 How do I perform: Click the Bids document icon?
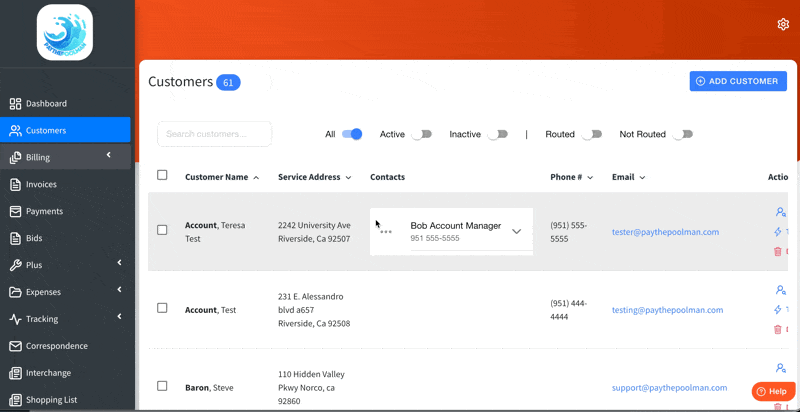pos(15,238)
